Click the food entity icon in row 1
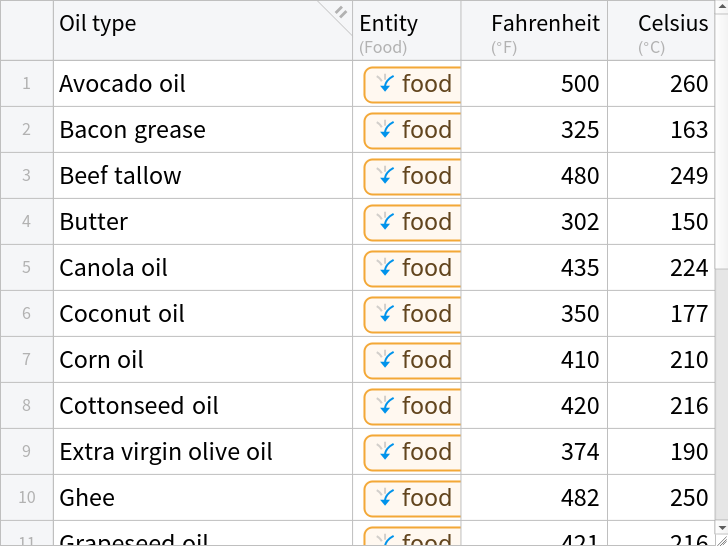The image size is (728, 546). (x=383, y=84)
